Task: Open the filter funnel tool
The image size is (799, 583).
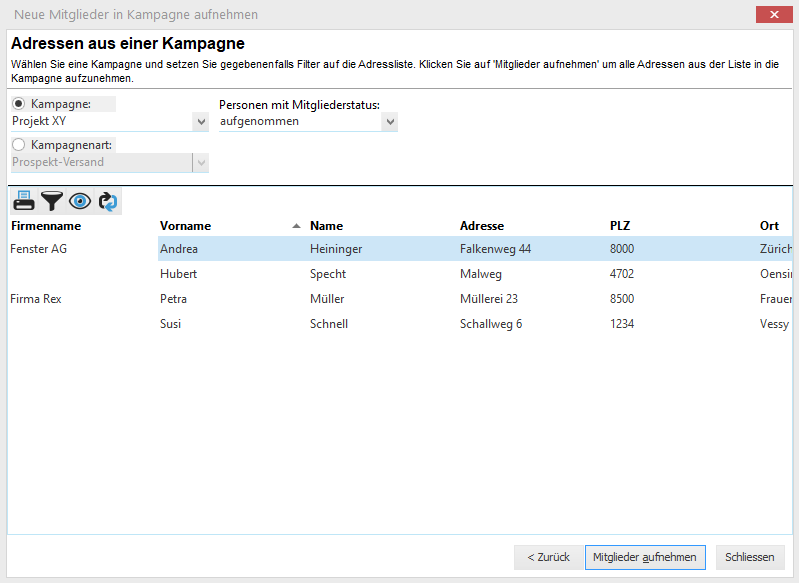Action: (x=52, y=201)
